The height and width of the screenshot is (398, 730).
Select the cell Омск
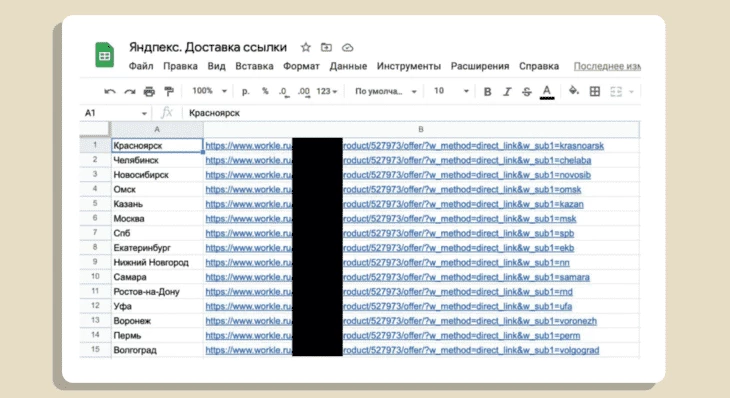tap(157, 189)
